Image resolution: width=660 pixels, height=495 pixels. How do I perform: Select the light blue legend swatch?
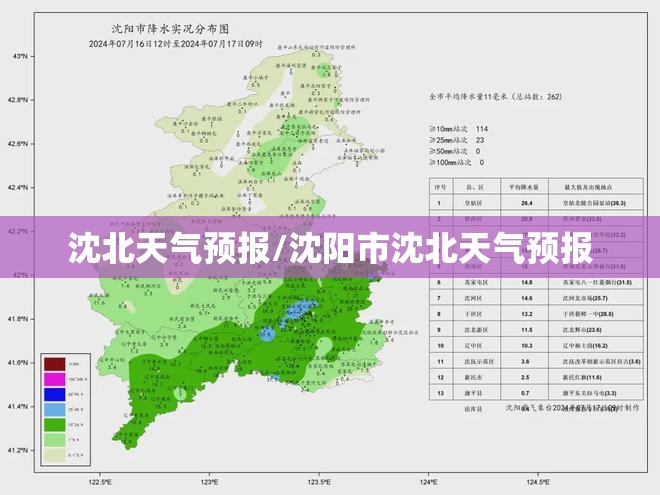[55, 410]
